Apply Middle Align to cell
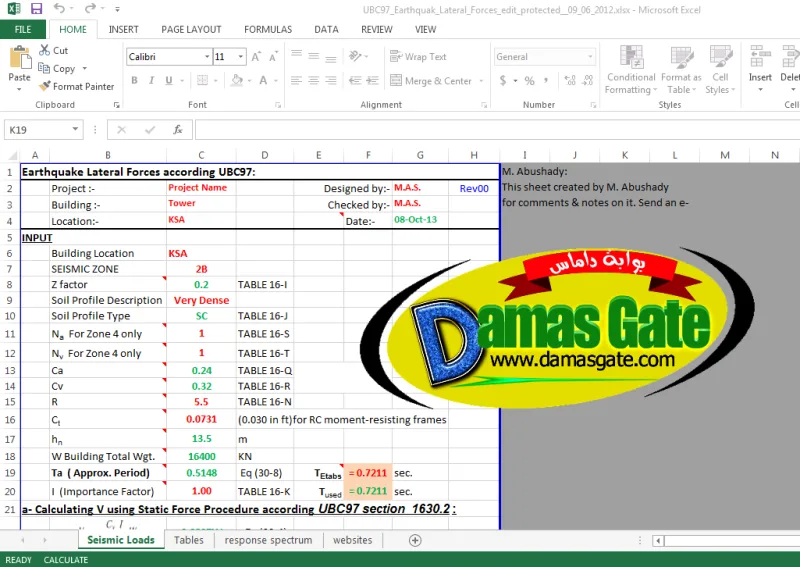800x567 pixels. [x=314, y=56]
